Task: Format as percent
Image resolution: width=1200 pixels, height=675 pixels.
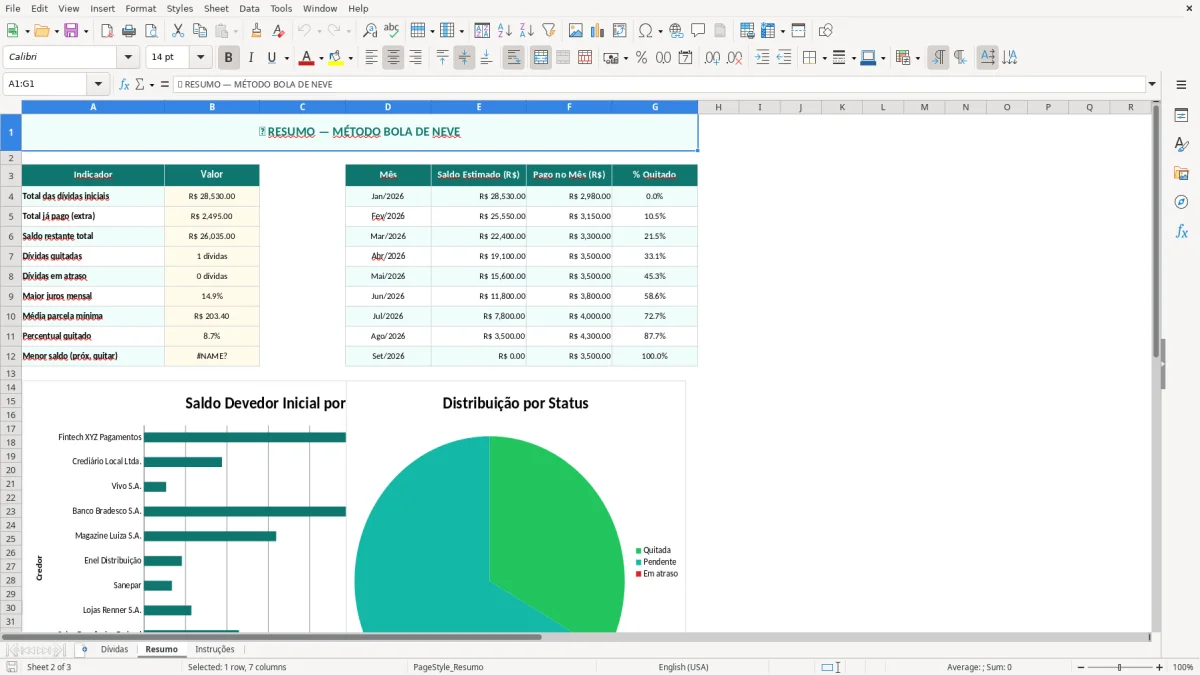Action: 641,58
